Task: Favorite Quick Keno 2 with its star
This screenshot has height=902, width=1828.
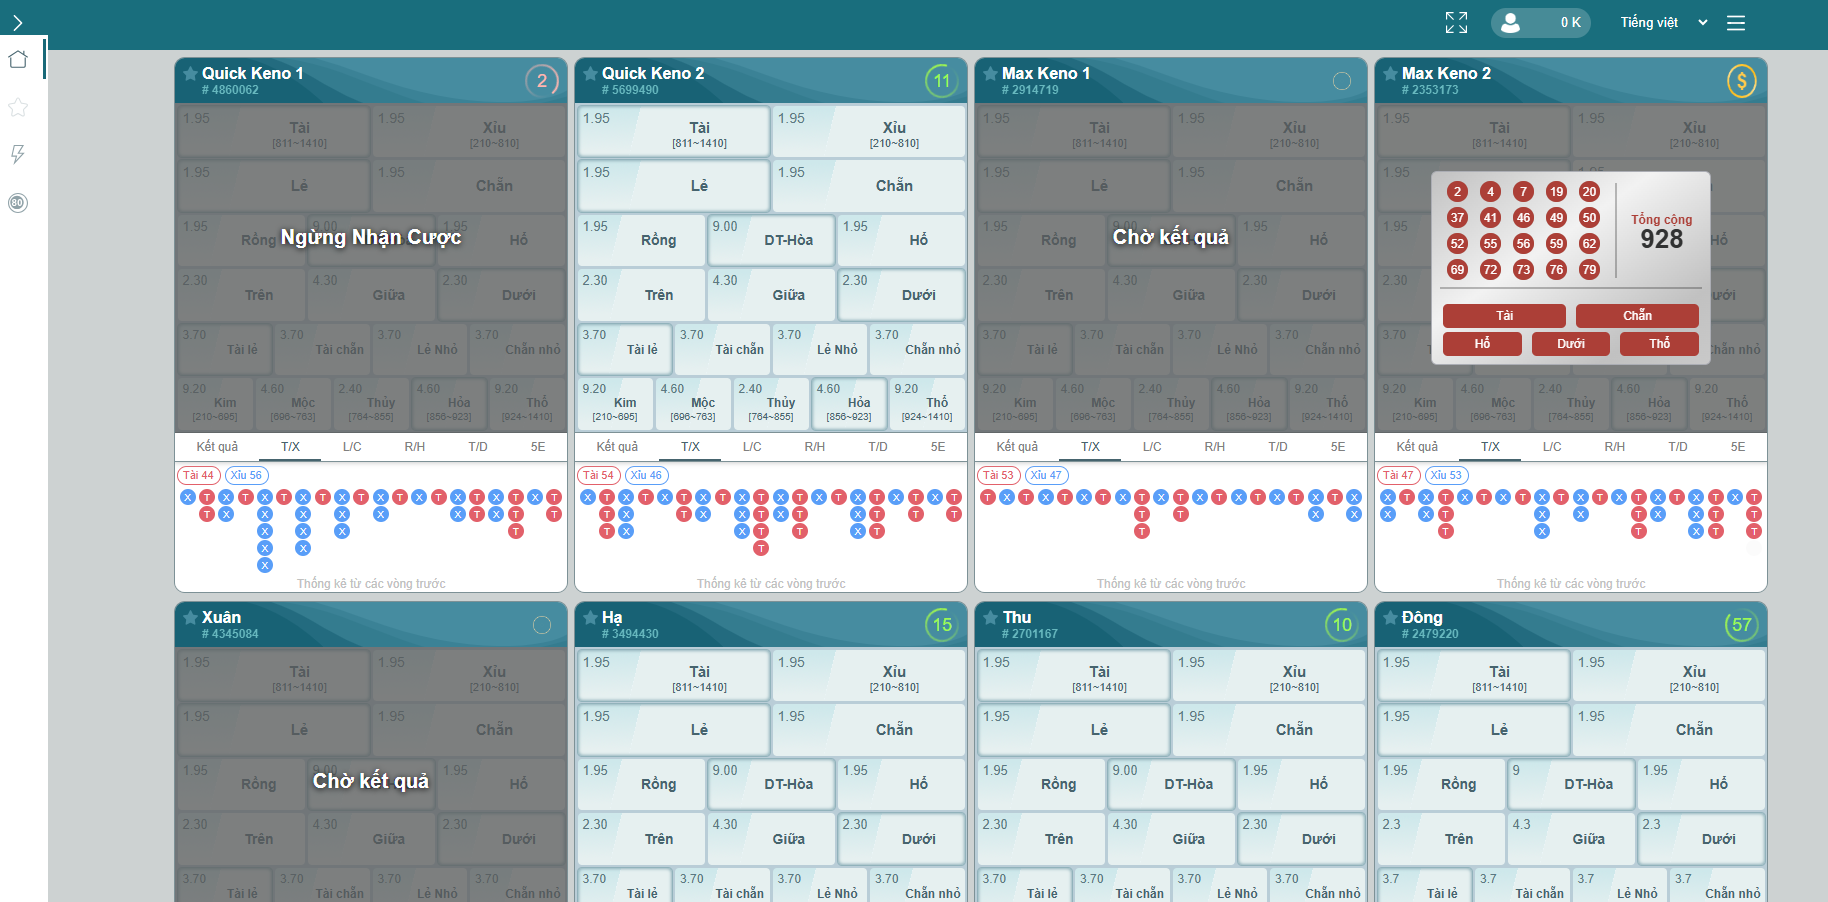Action: (x=590, y=74)
